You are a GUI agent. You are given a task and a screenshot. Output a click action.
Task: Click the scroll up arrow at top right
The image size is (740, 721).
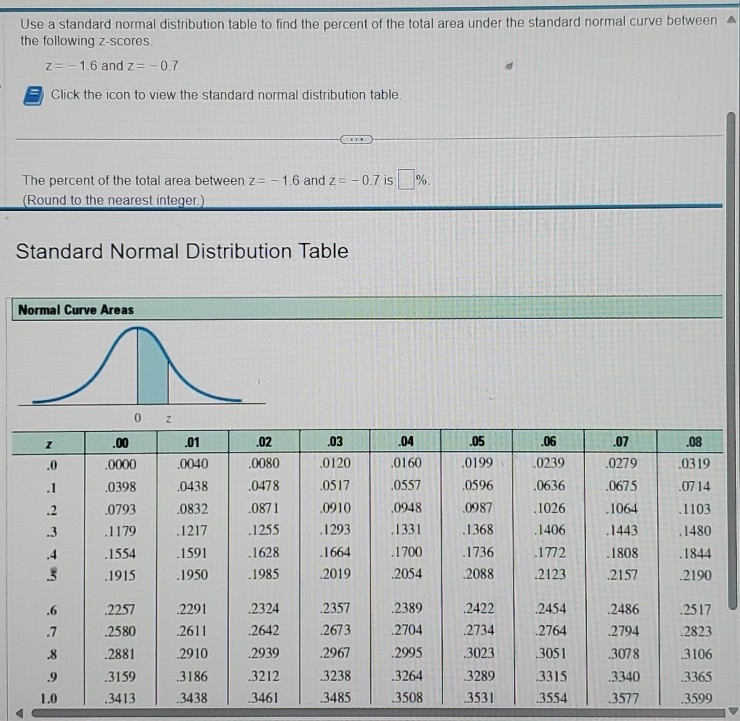click(731, 20)
